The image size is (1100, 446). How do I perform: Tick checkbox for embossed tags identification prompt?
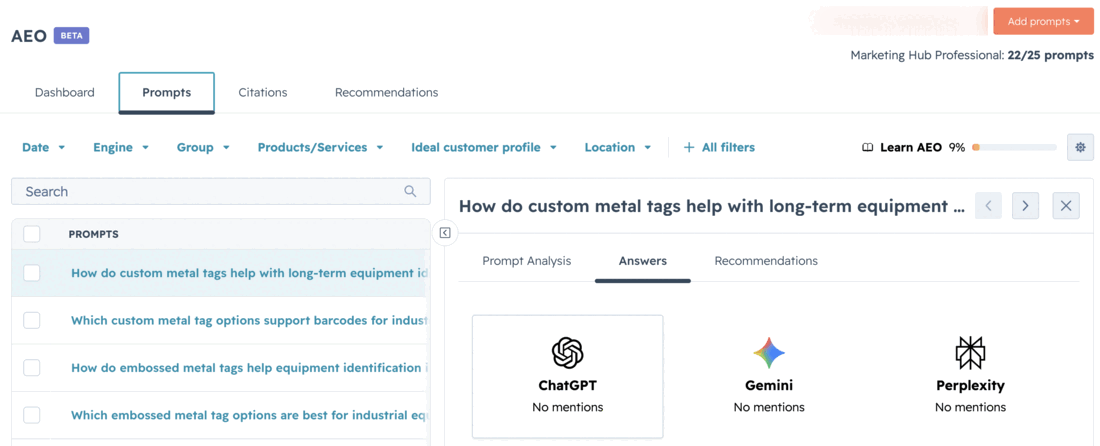[x=32, y=367]
